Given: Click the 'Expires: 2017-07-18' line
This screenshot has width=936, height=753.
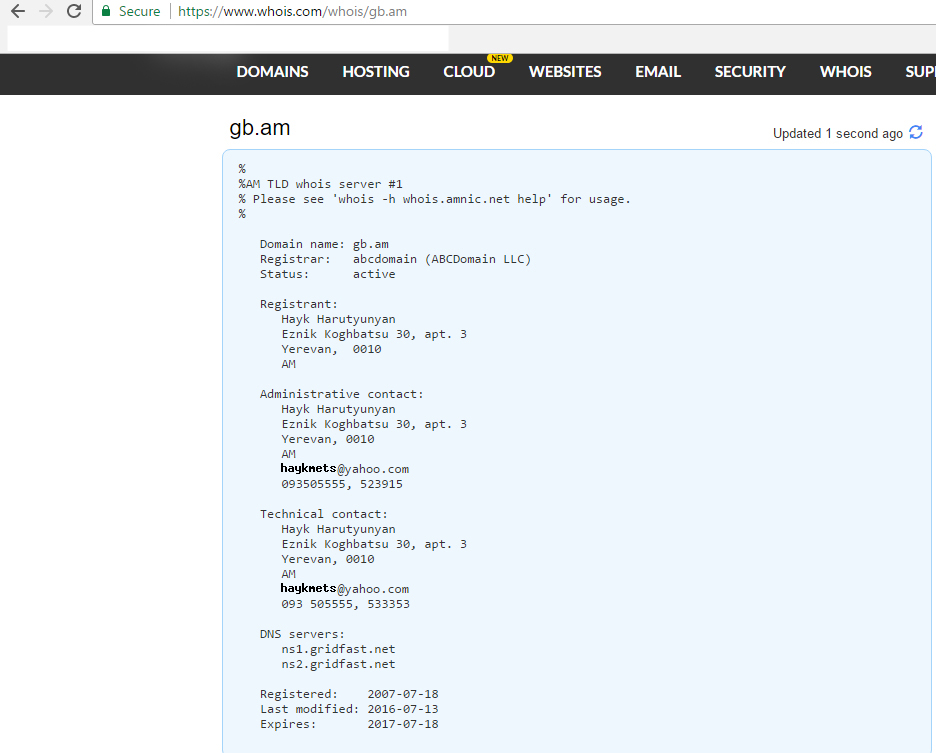Looking at the screenshot, I should pyautogui.click(x=349, y=724).
